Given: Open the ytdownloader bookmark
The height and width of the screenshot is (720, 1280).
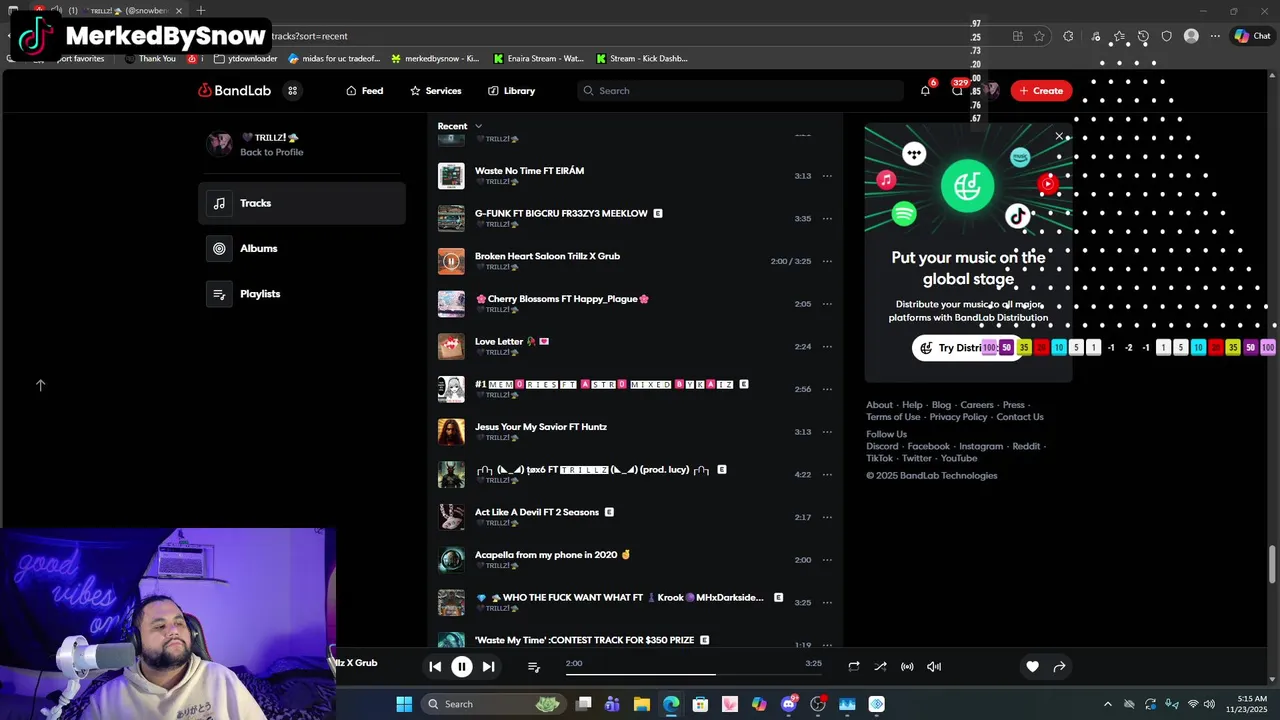Looking at the screenshot, I should 245,59.
